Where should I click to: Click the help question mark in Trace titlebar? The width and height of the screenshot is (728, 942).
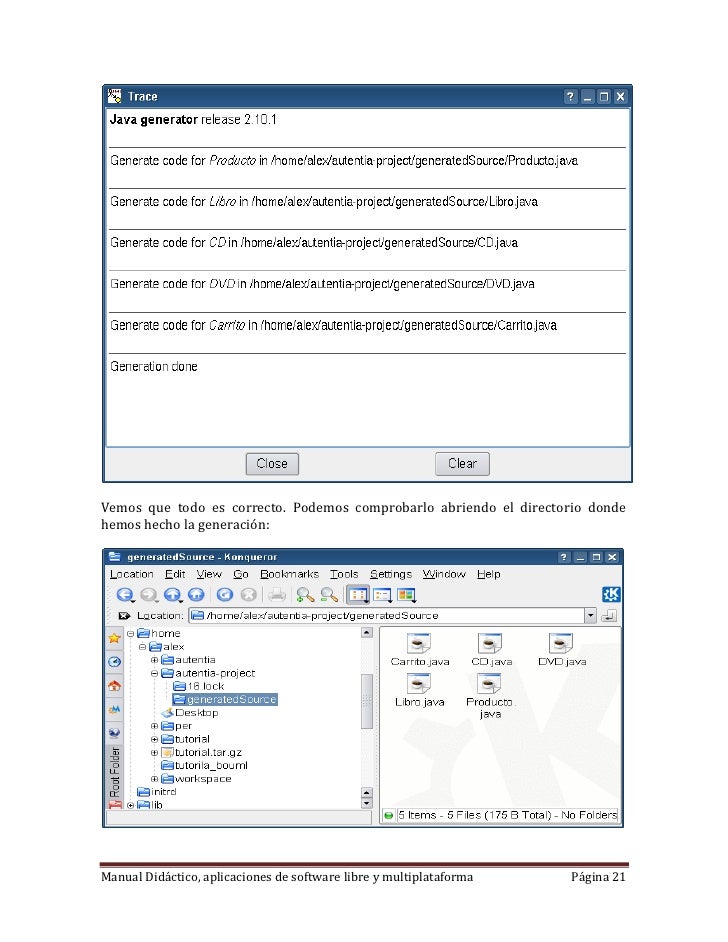[571, 97]
